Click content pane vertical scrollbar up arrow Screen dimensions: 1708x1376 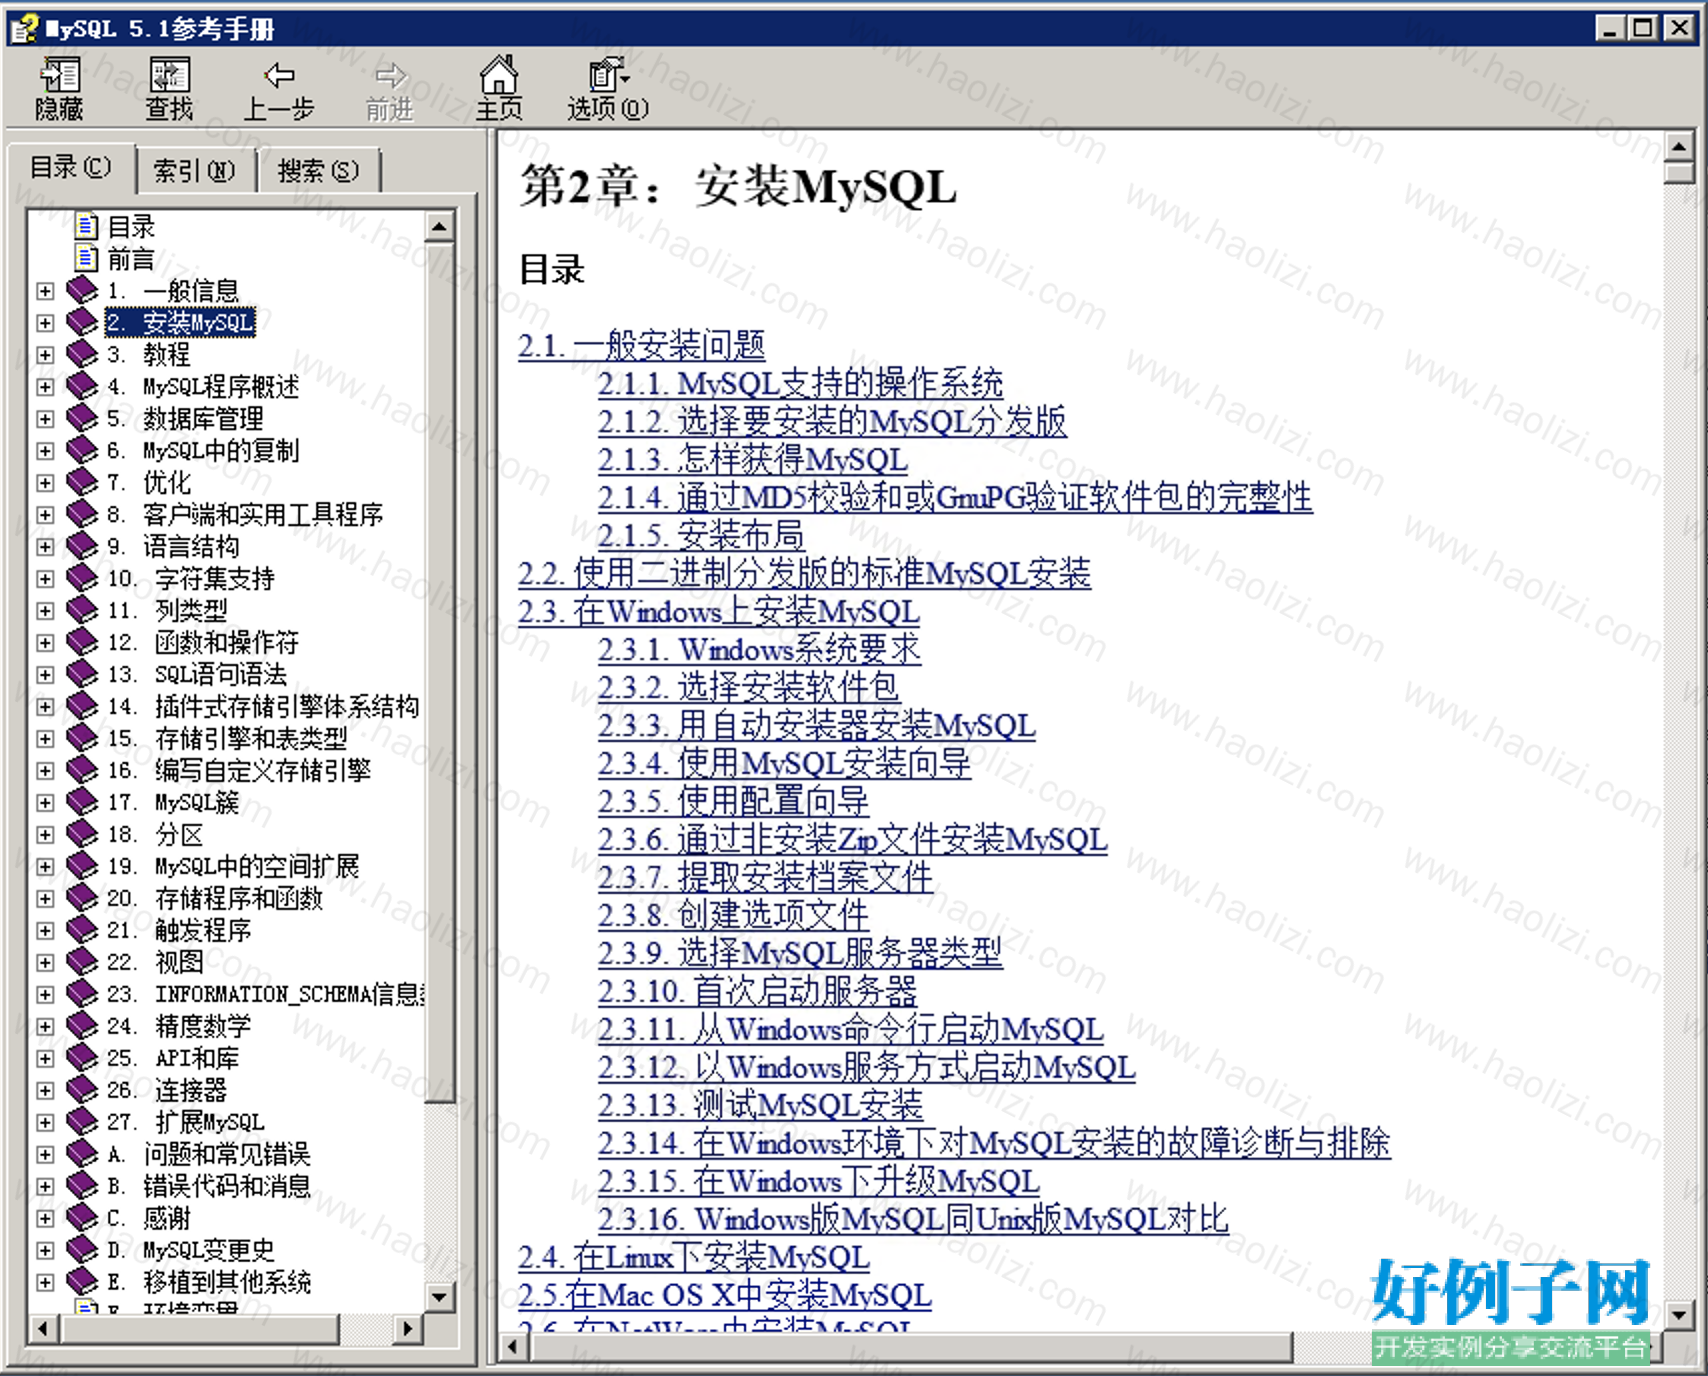[x=1679, y=147]
